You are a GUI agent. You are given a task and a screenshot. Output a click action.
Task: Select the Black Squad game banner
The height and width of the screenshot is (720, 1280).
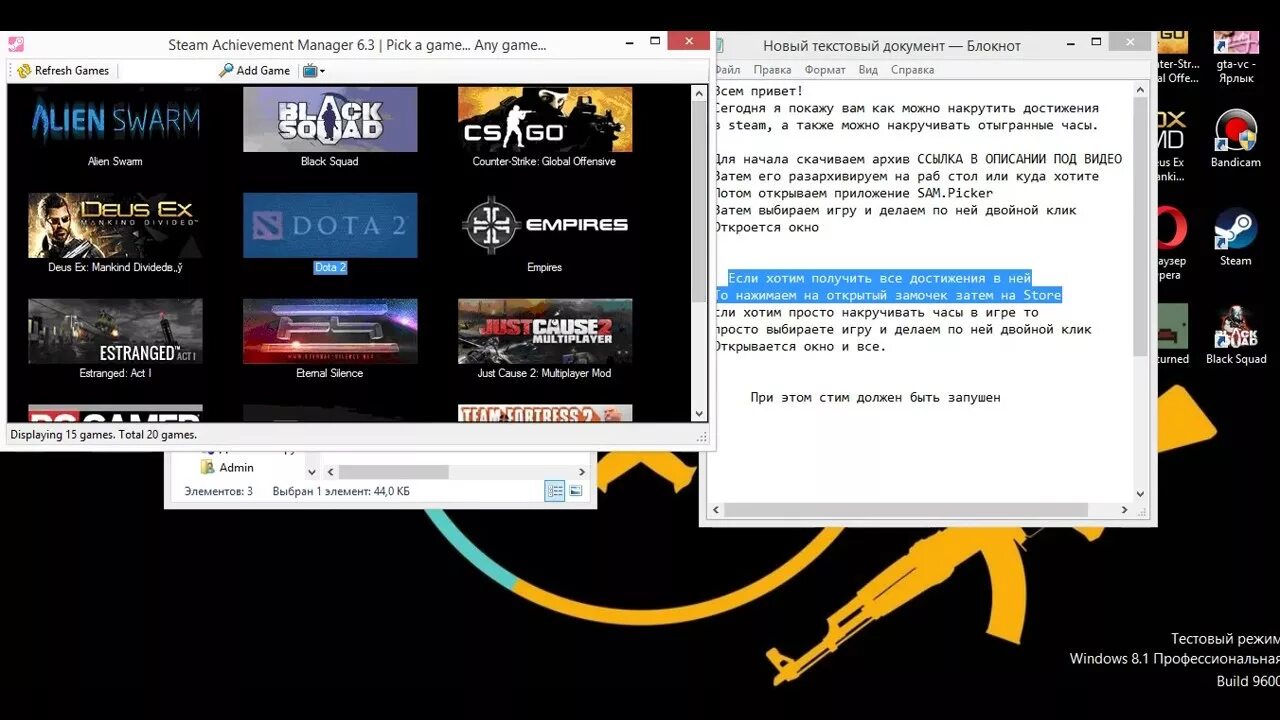pyautogui.click(x=330, y=119)
